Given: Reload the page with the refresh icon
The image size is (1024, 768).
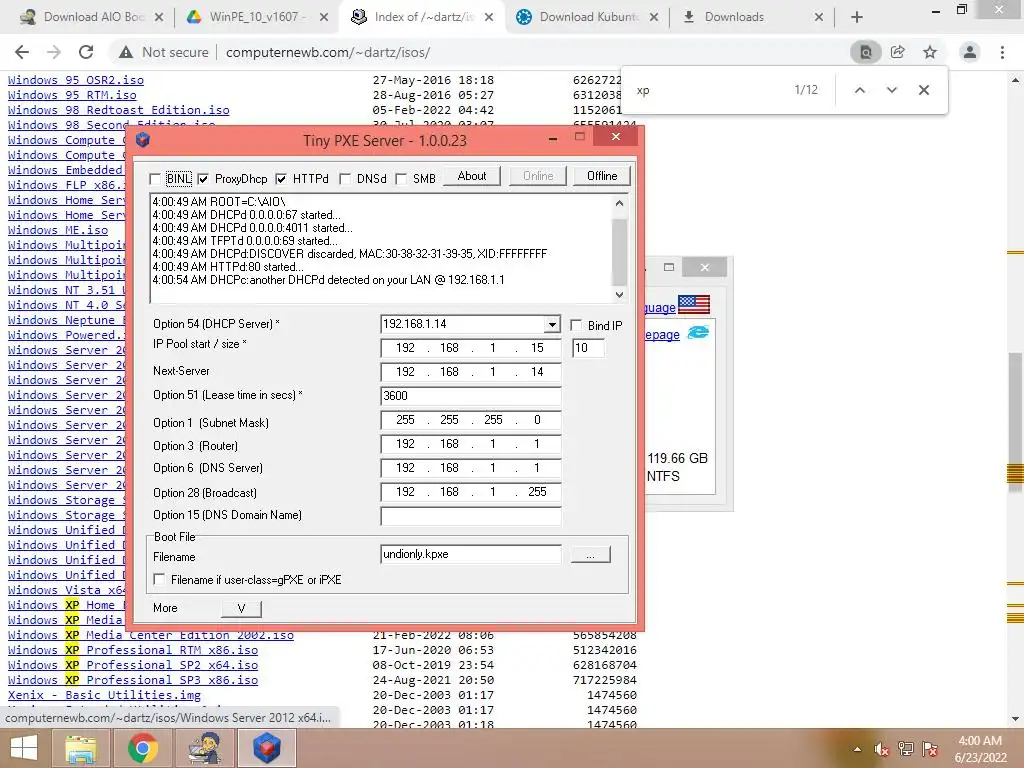Looking at the screenshot, I should pos(86,52).
